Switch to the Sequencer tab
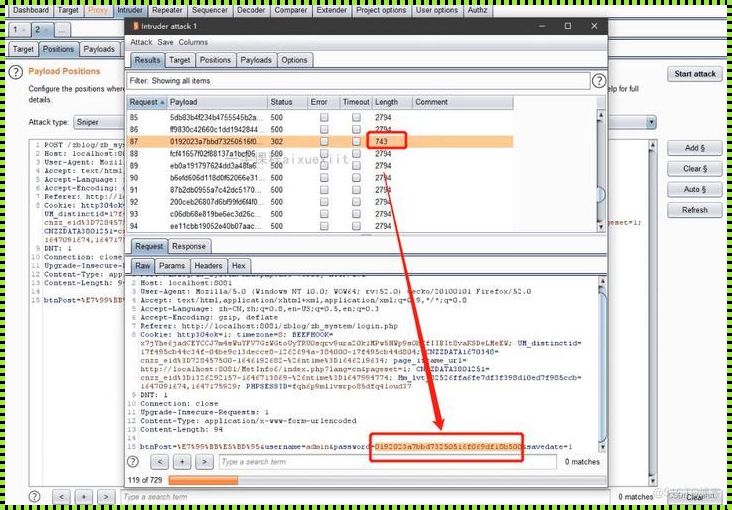 (209, 10)
